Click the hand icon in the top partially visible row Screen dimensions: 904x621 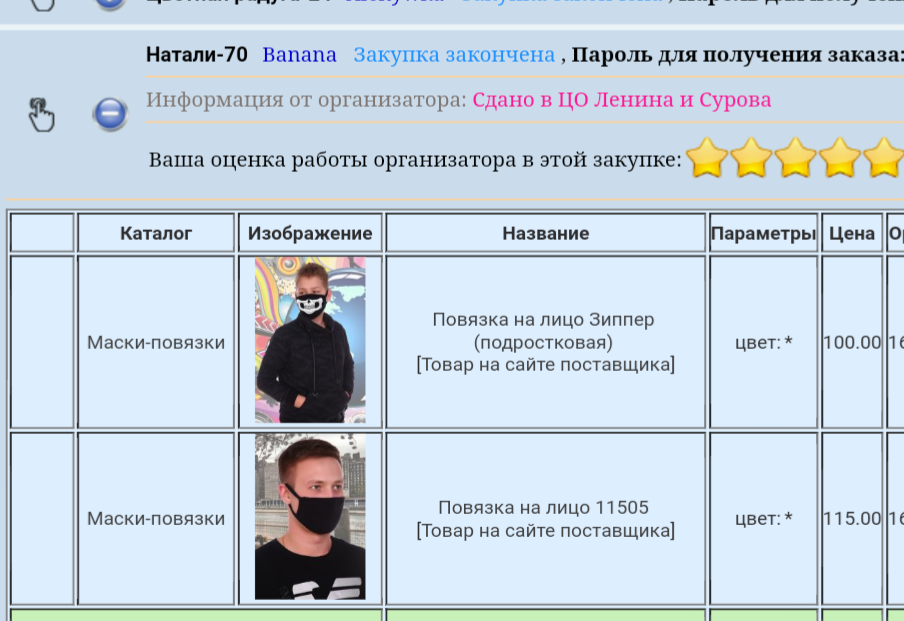click(41, 5)
